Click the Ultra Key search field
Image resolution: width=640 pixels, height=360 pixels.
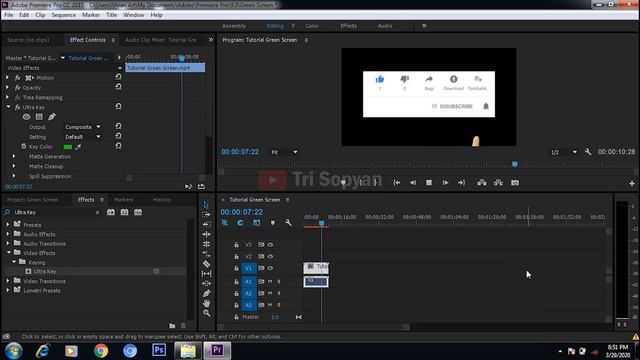coord(53,212)
